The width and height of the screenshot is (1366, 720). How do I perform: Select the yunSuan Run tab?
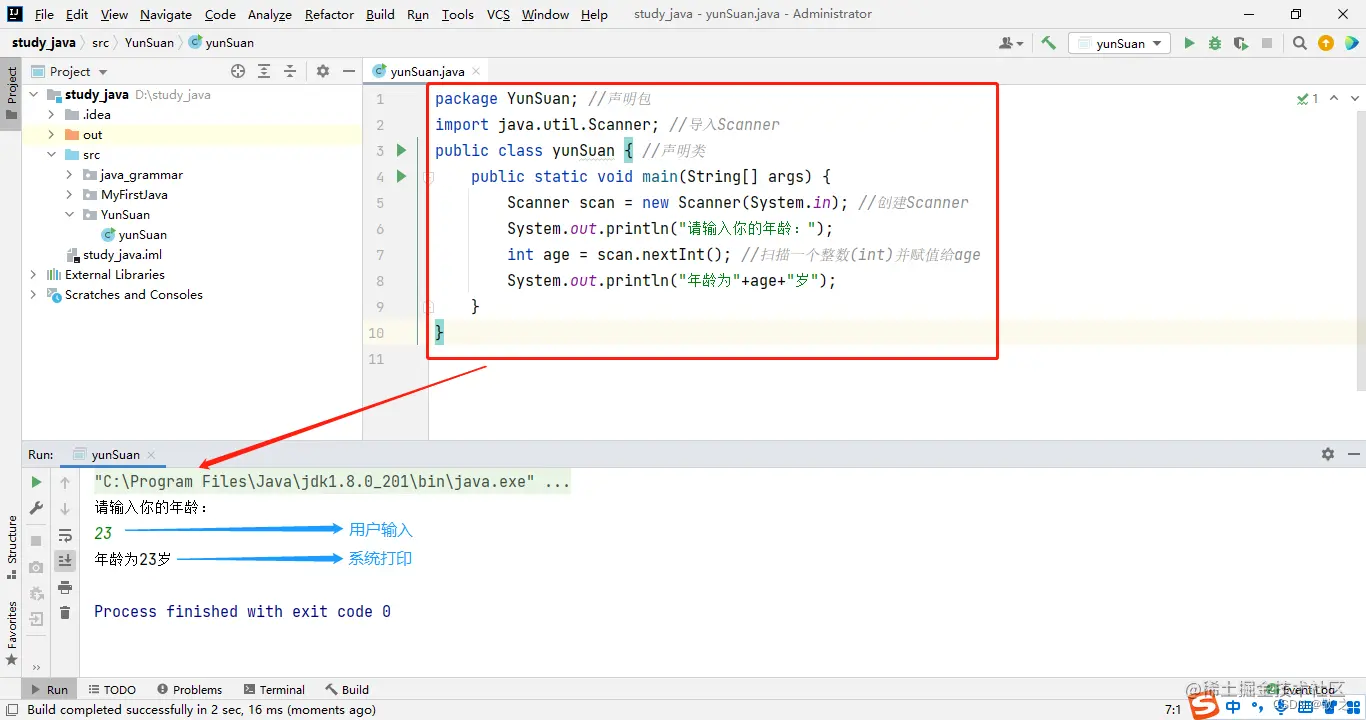116,454
